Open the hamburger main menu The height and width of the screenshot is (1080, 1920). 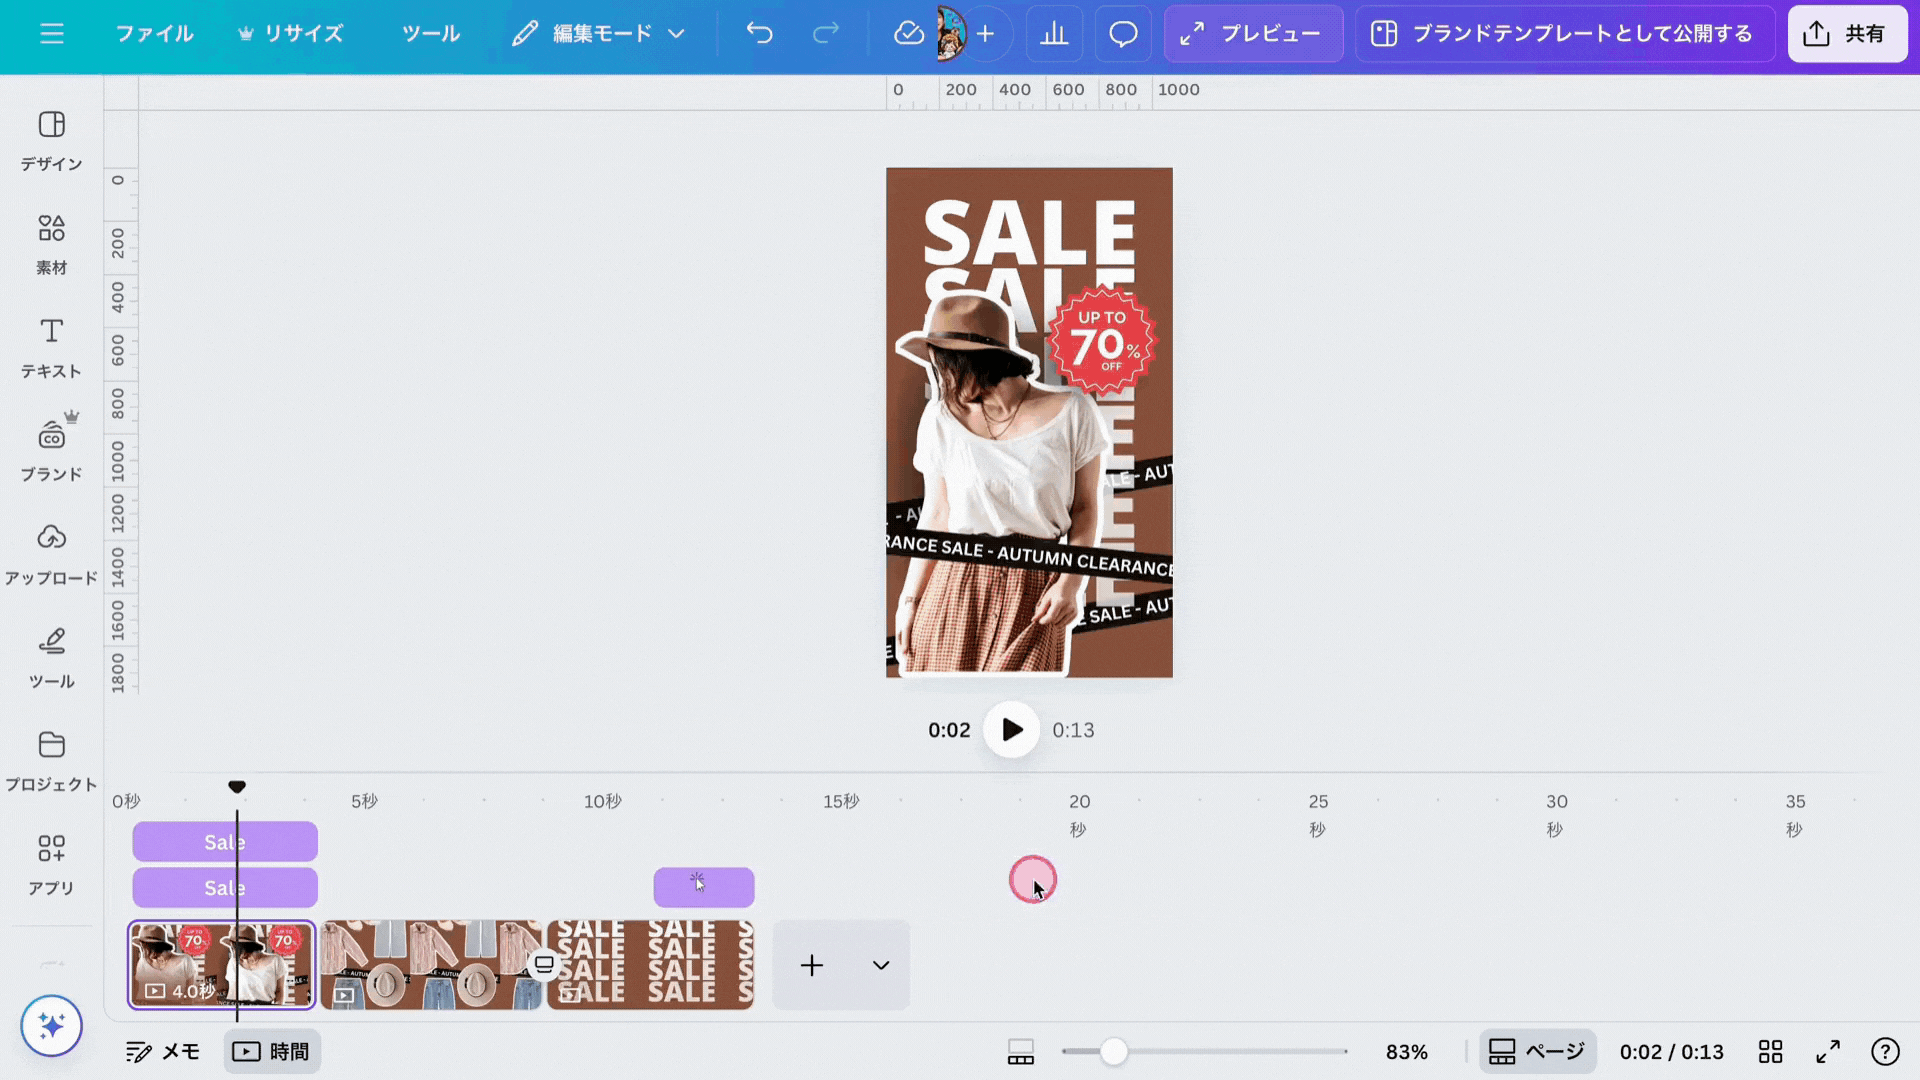tap(52, 34)
